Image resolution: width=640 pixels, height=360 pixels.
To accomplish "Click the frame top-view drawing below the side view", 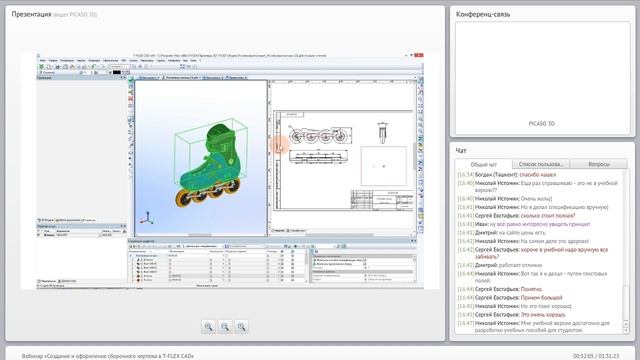I will tap(319, 157).
